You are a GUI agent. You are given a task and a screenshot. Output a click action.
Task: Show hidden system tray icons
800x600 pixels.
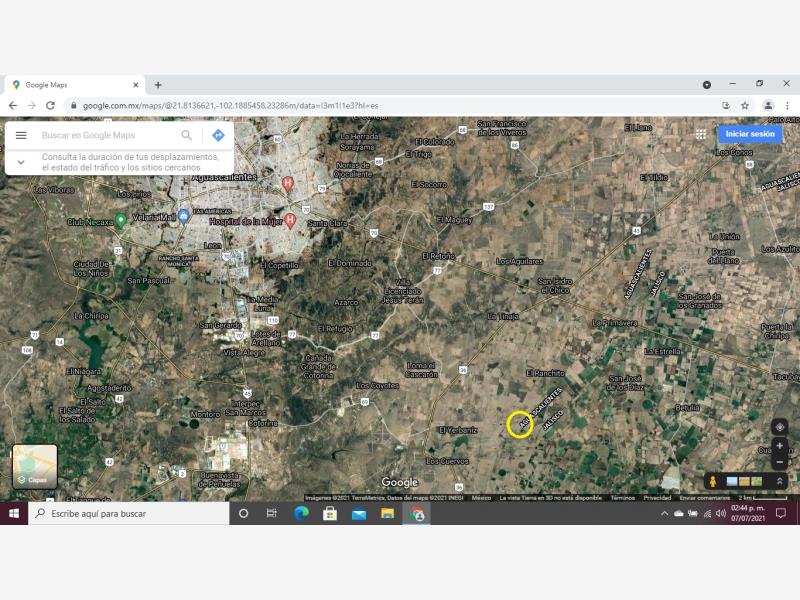tap(664, 514)
